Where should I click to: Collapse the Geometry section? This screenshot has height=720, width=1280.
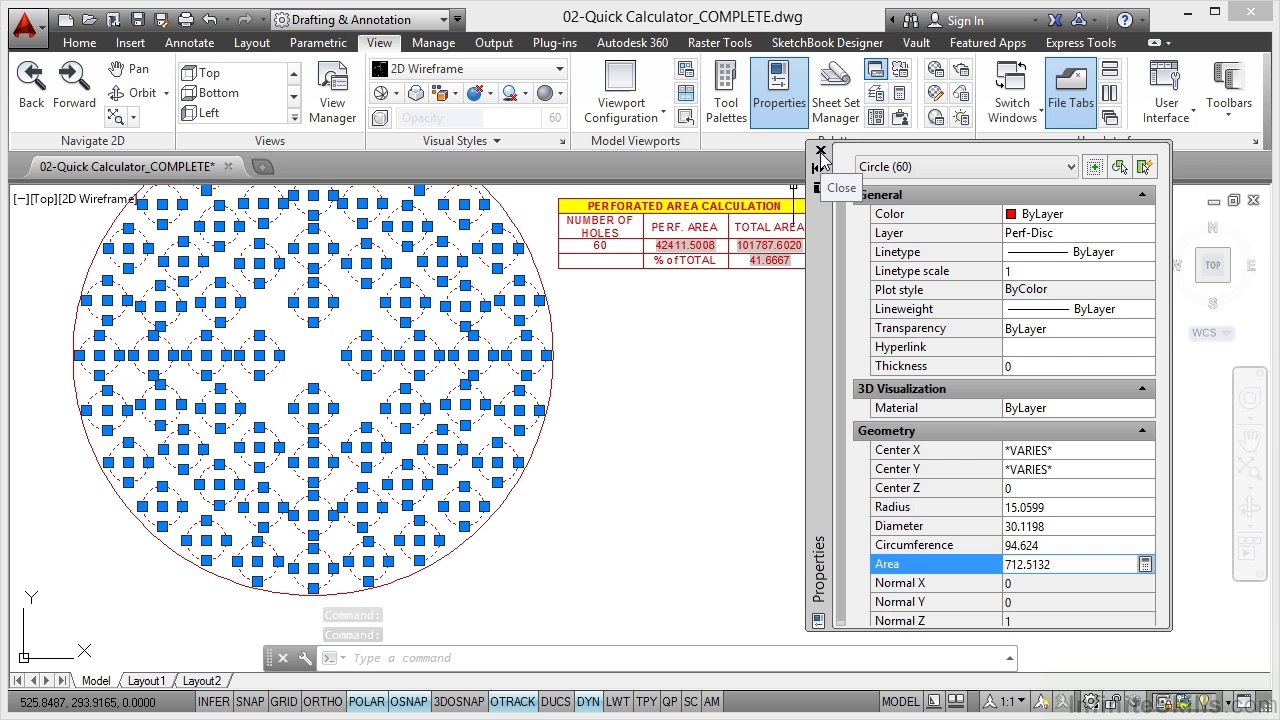pos(1142,431)
